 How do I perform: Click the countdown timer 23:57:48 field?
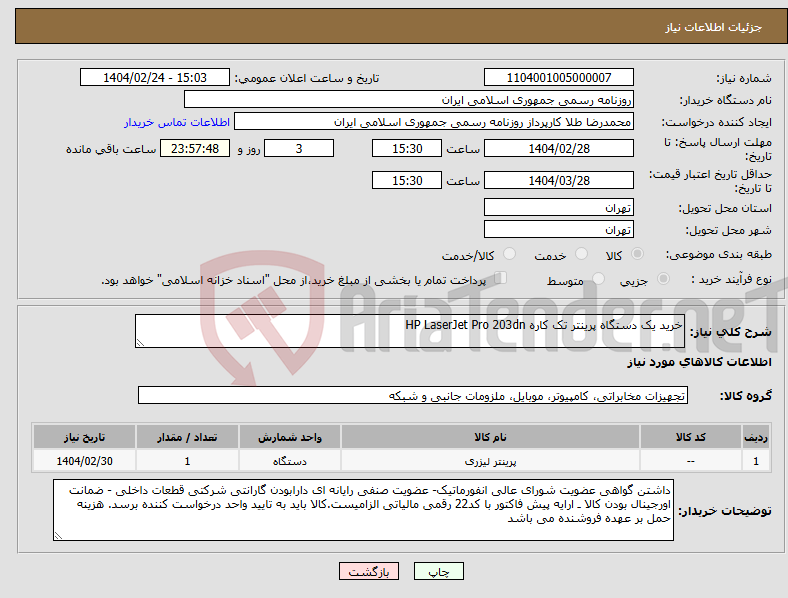coord(195,148)
